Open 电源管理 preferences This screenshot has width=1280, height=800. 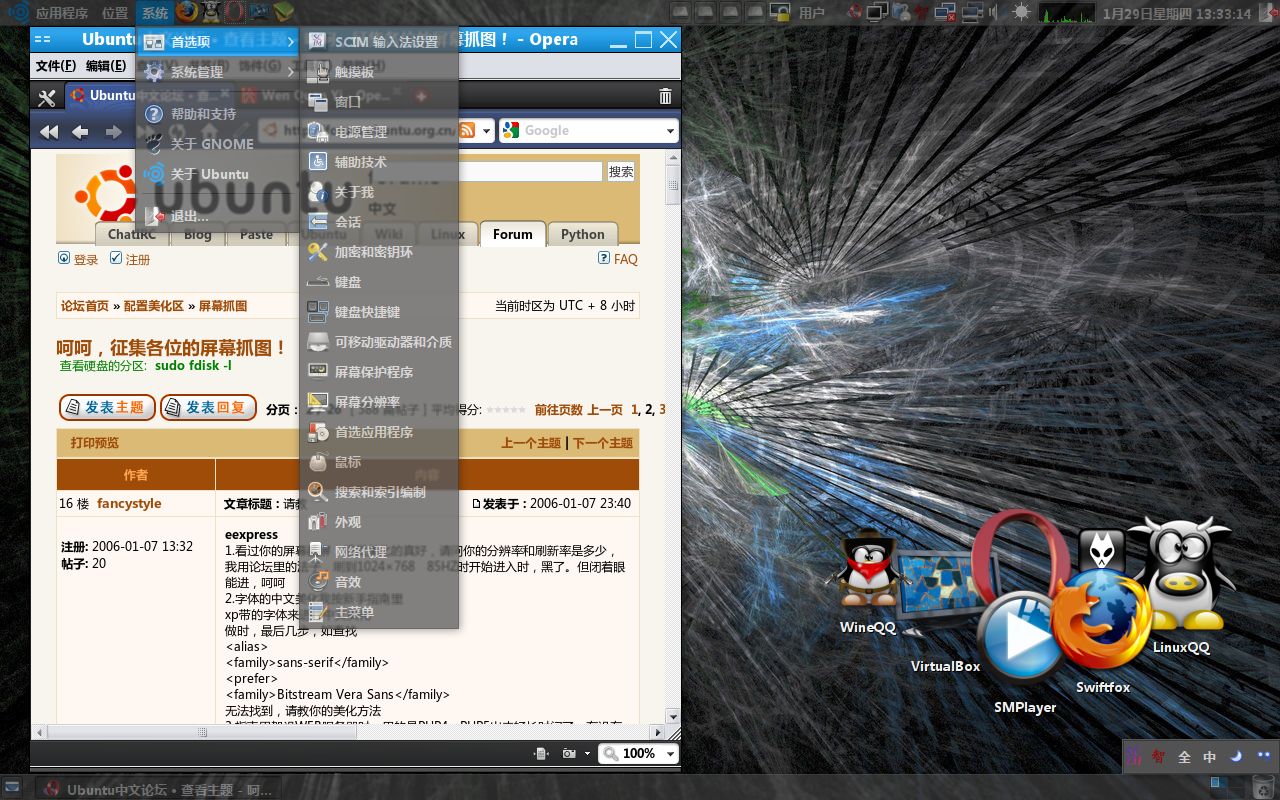pyautogui.click(x=379, y=132)
